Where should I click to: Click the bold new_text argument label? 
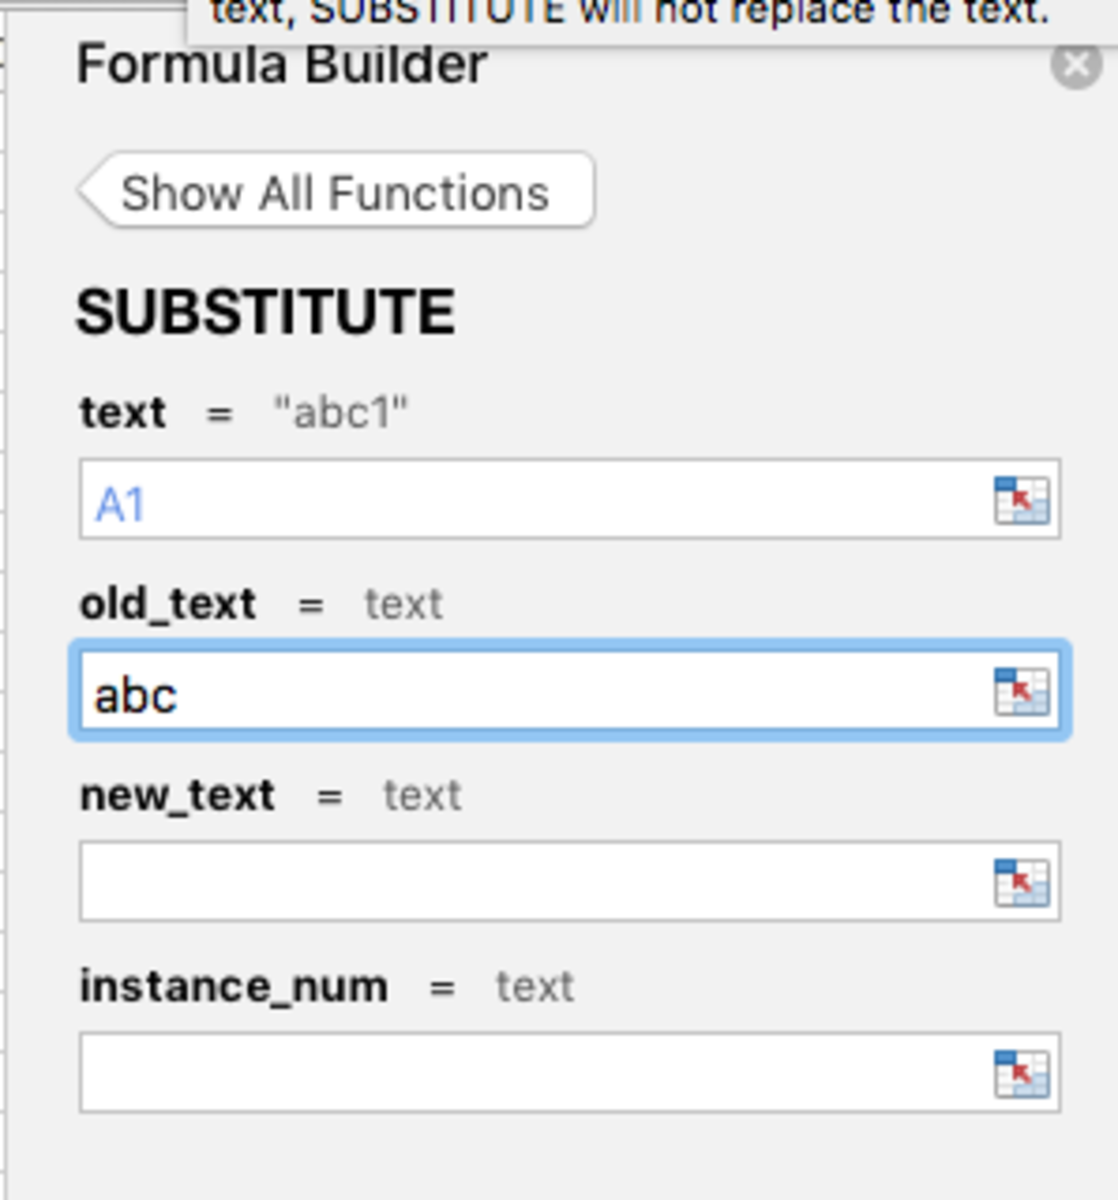pyautogui.click(x=177, y=795)
